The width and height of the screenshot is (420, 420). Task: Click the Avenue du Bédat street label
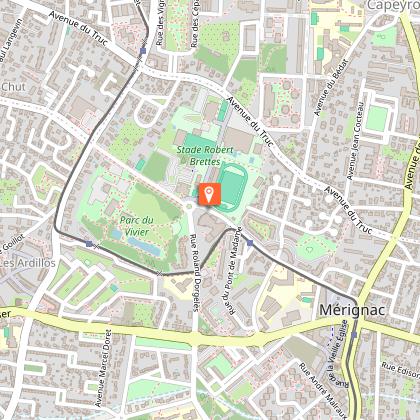[331, 88]
